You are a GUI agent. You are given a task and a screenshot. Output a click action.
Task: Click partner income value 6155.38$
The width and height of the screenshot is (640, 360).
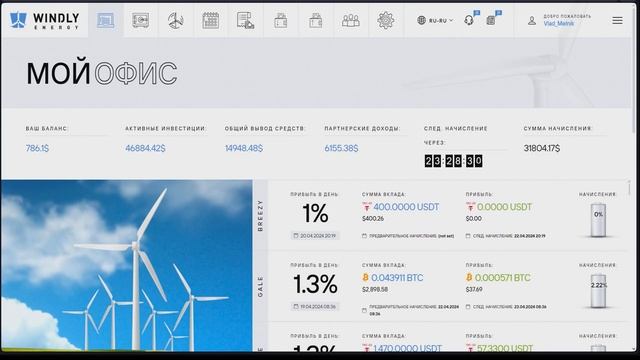click(341, 148)
